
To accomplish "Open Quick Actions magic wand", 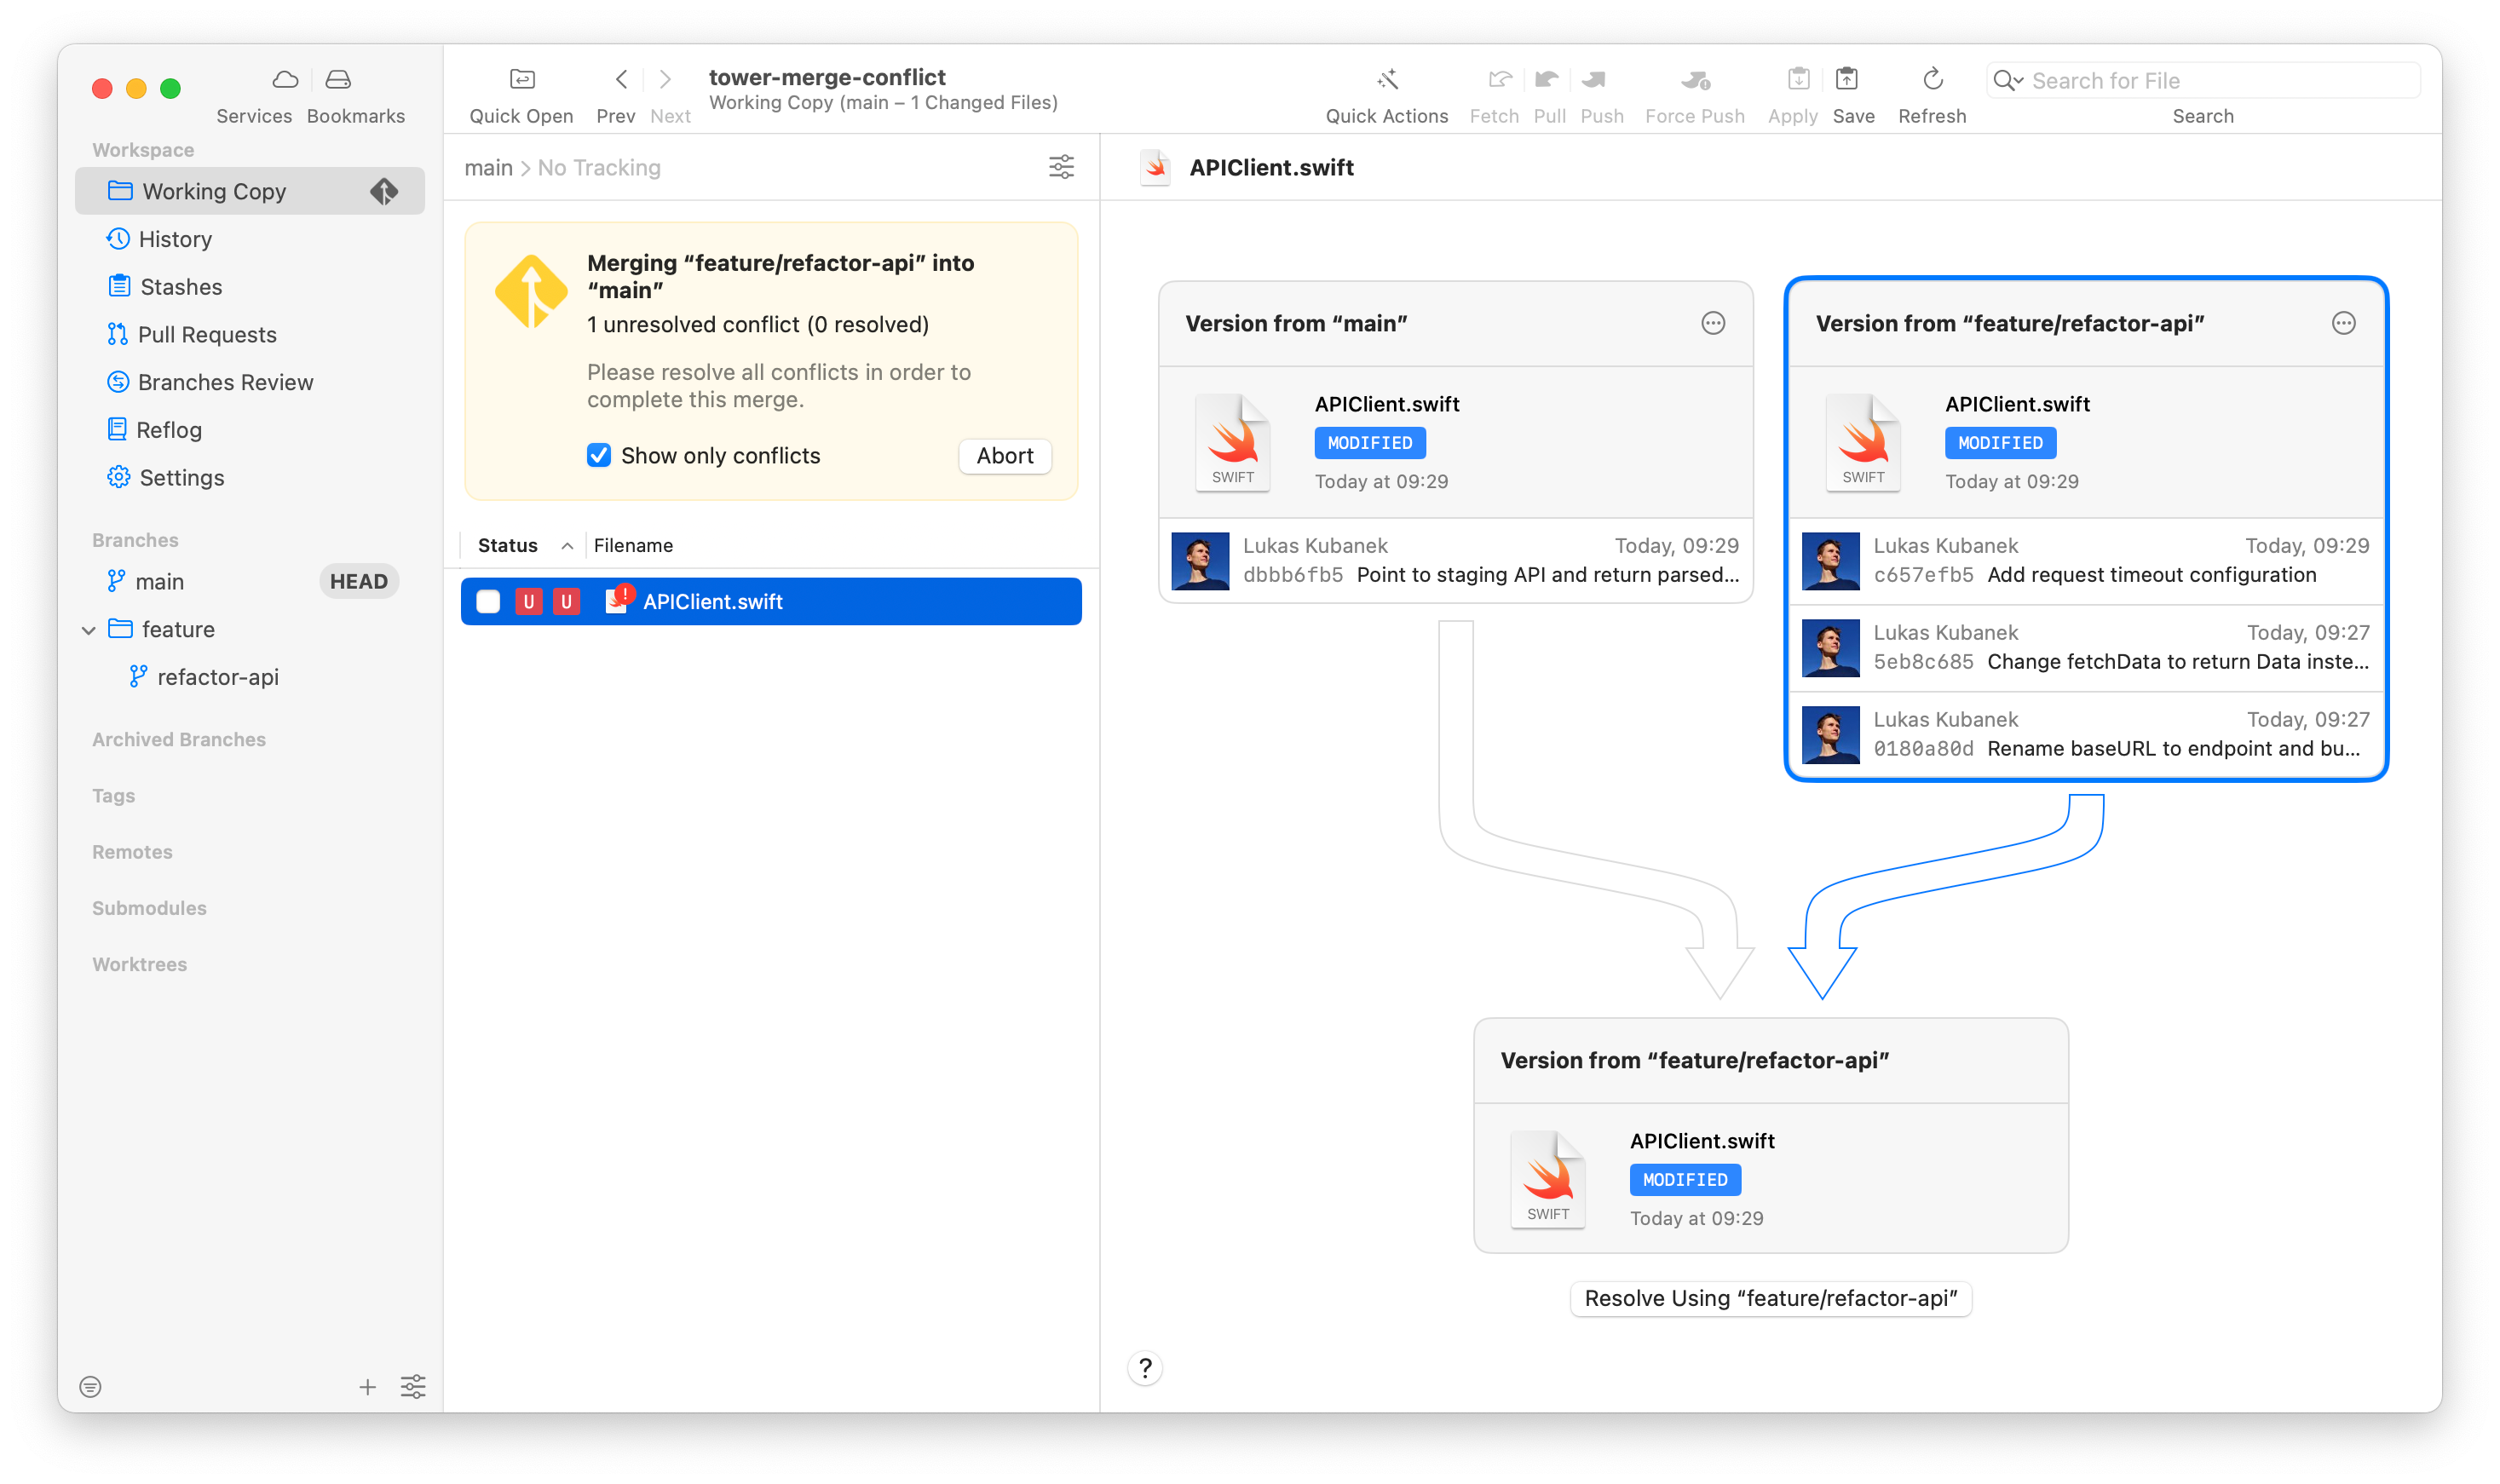I will (1386, 79).
